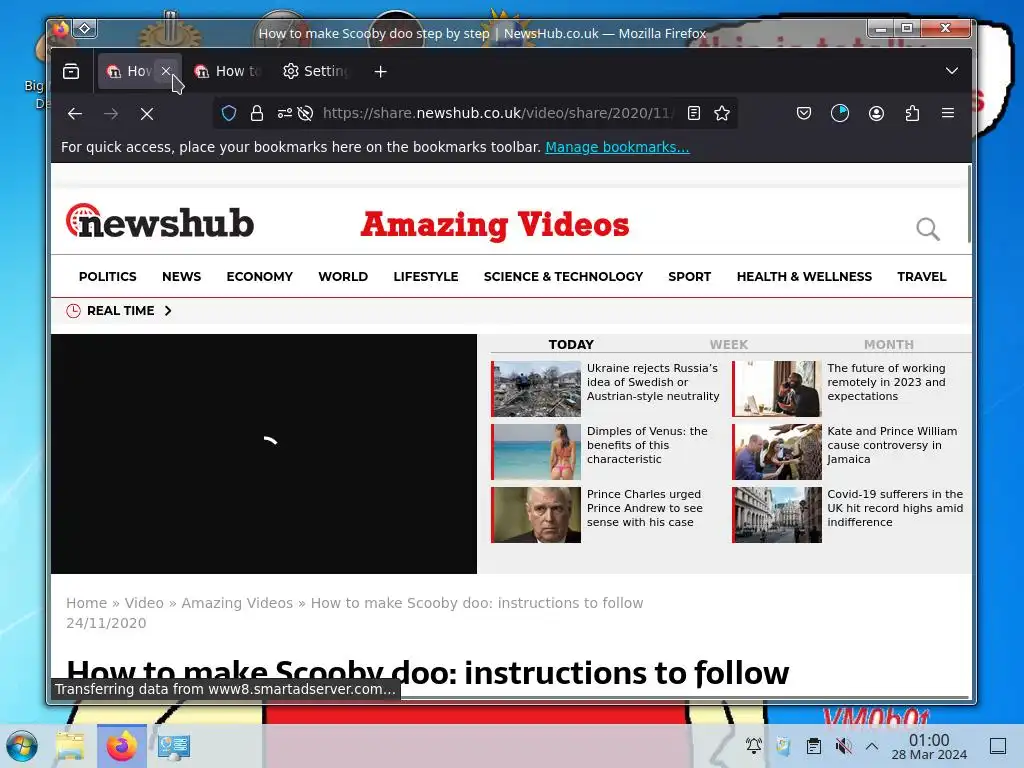Screen dimensions: 1024x768
Task: Click Video breadcrumb link
Action: [144, 603]
